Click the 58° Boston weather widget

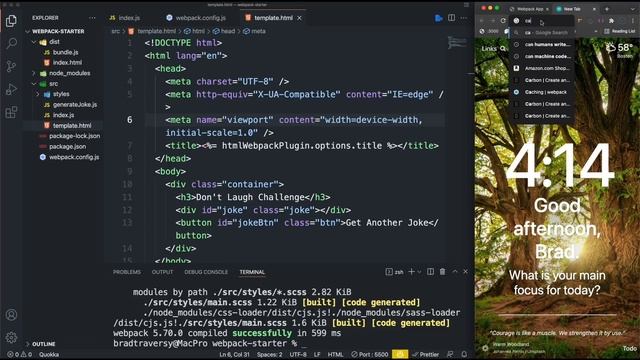(620, 50)
